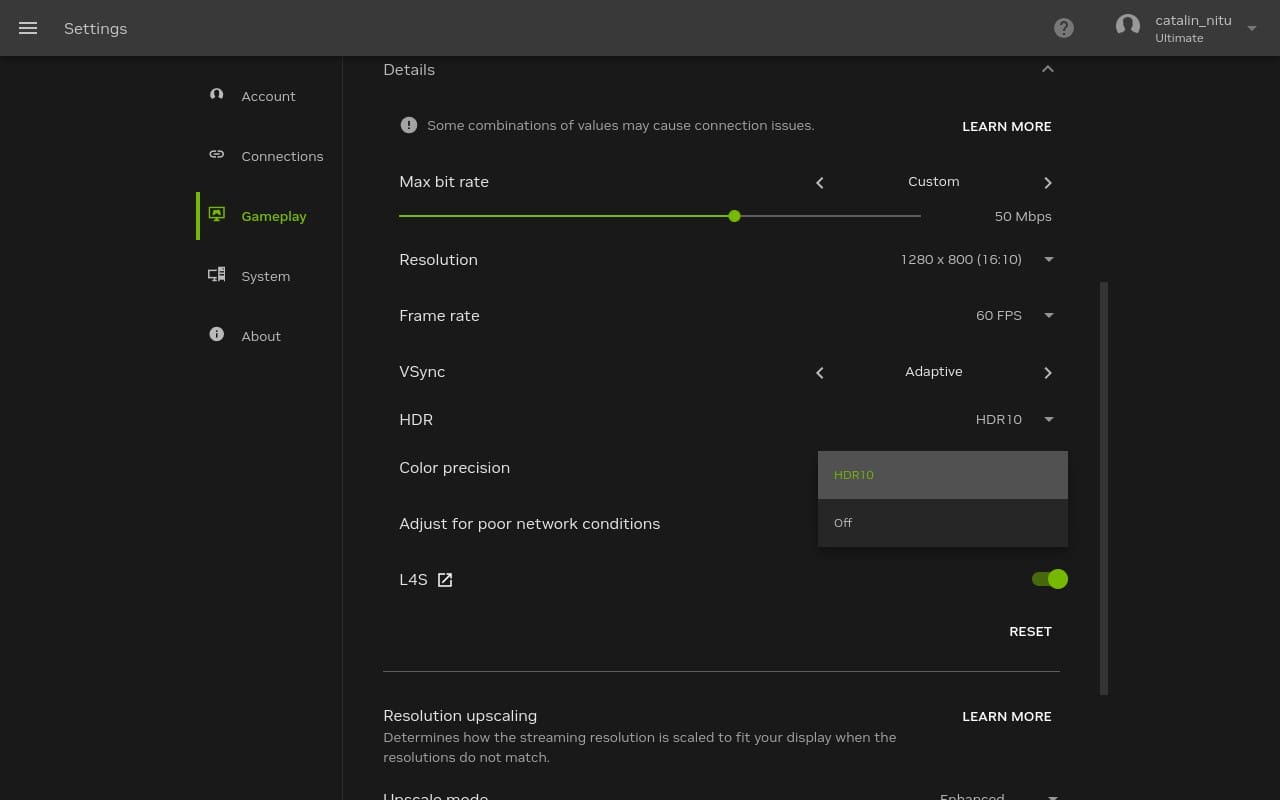Screen dimensions: 1280x800
Task: Click the Account headset icon in sidebar
Action: tap(217, 95)
